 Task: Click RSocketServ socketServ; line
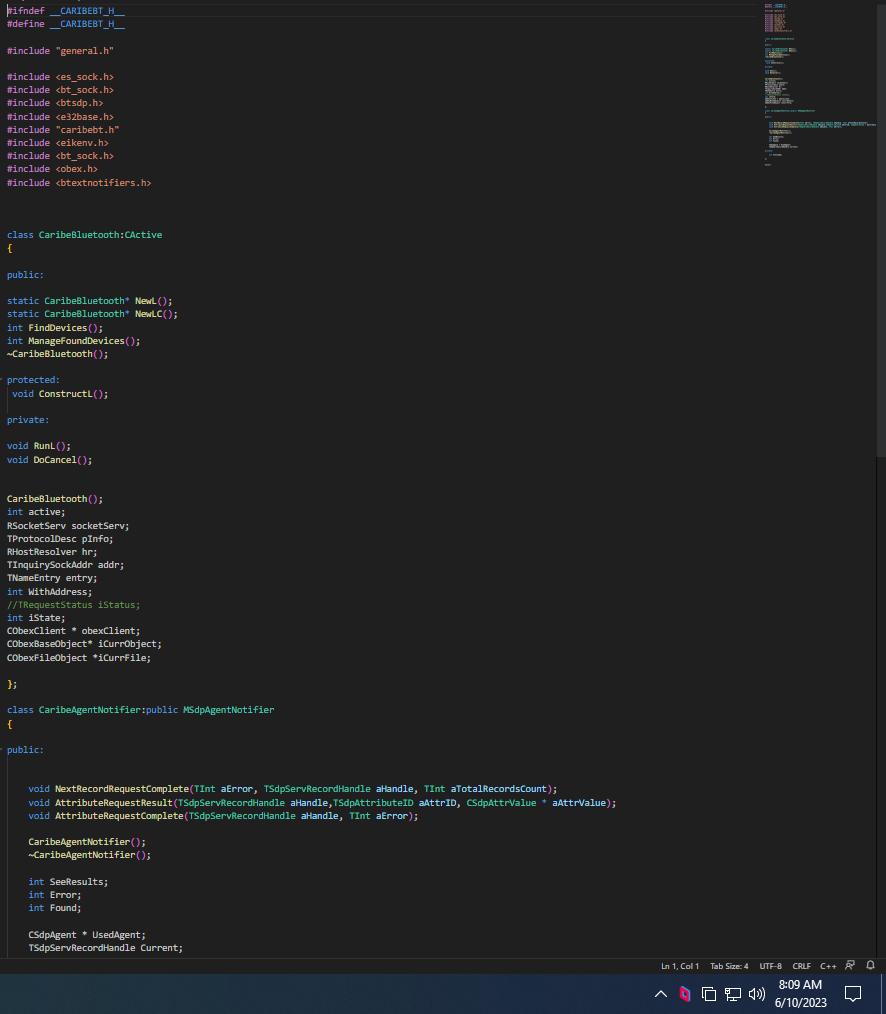(x=68, y=526)
